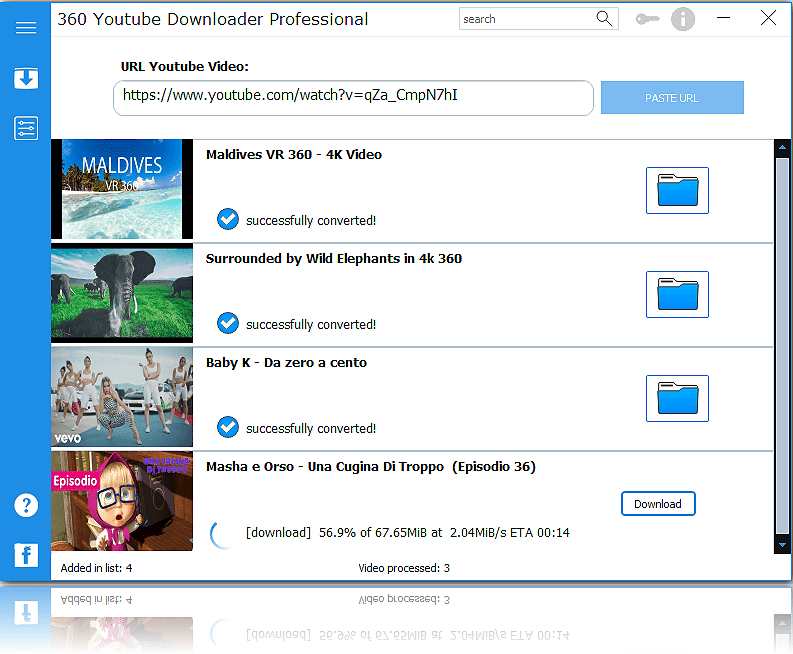Open the downloads section icon in the sidebar
This screenshot has width=793, height=654.
pos(26,78)
